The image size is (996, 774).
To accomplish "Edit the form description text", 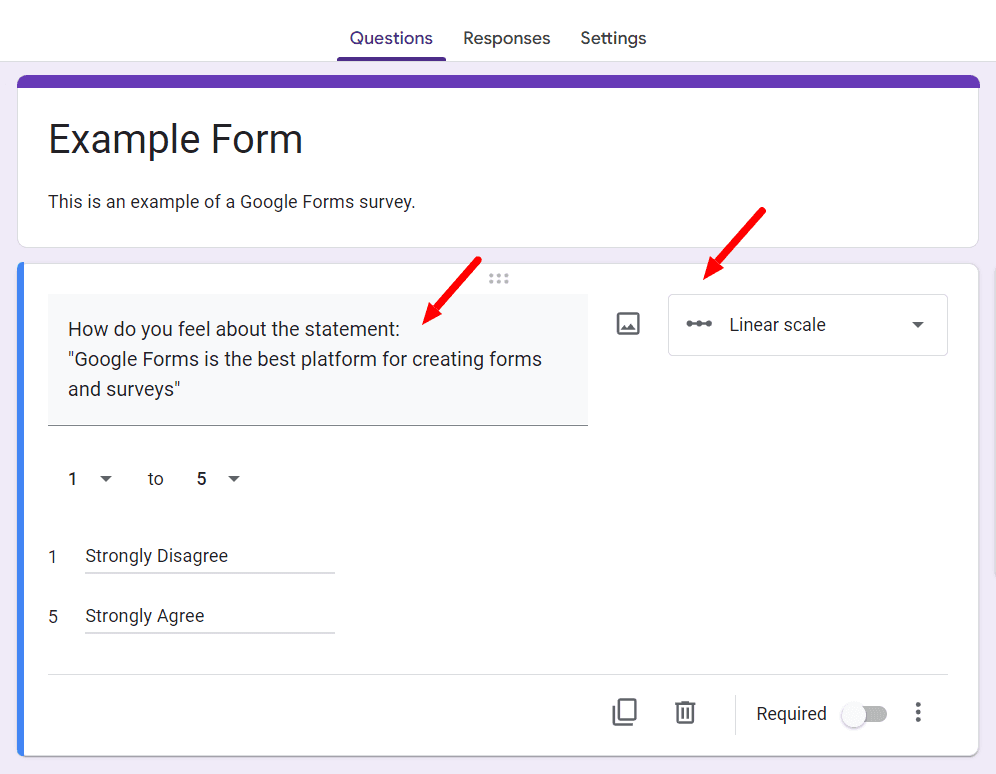I will (x=232, y=202).
